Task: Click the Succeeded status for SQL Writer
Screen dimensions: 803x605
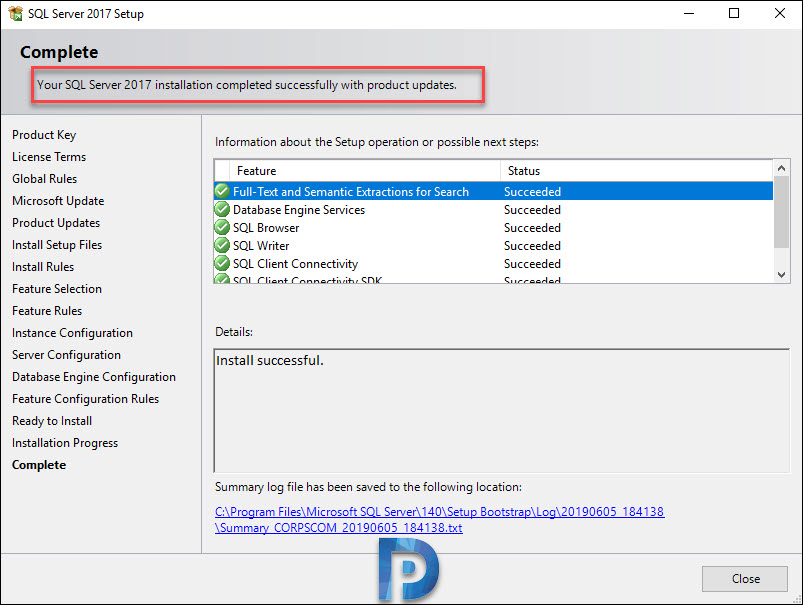Action: click(532, 246)
